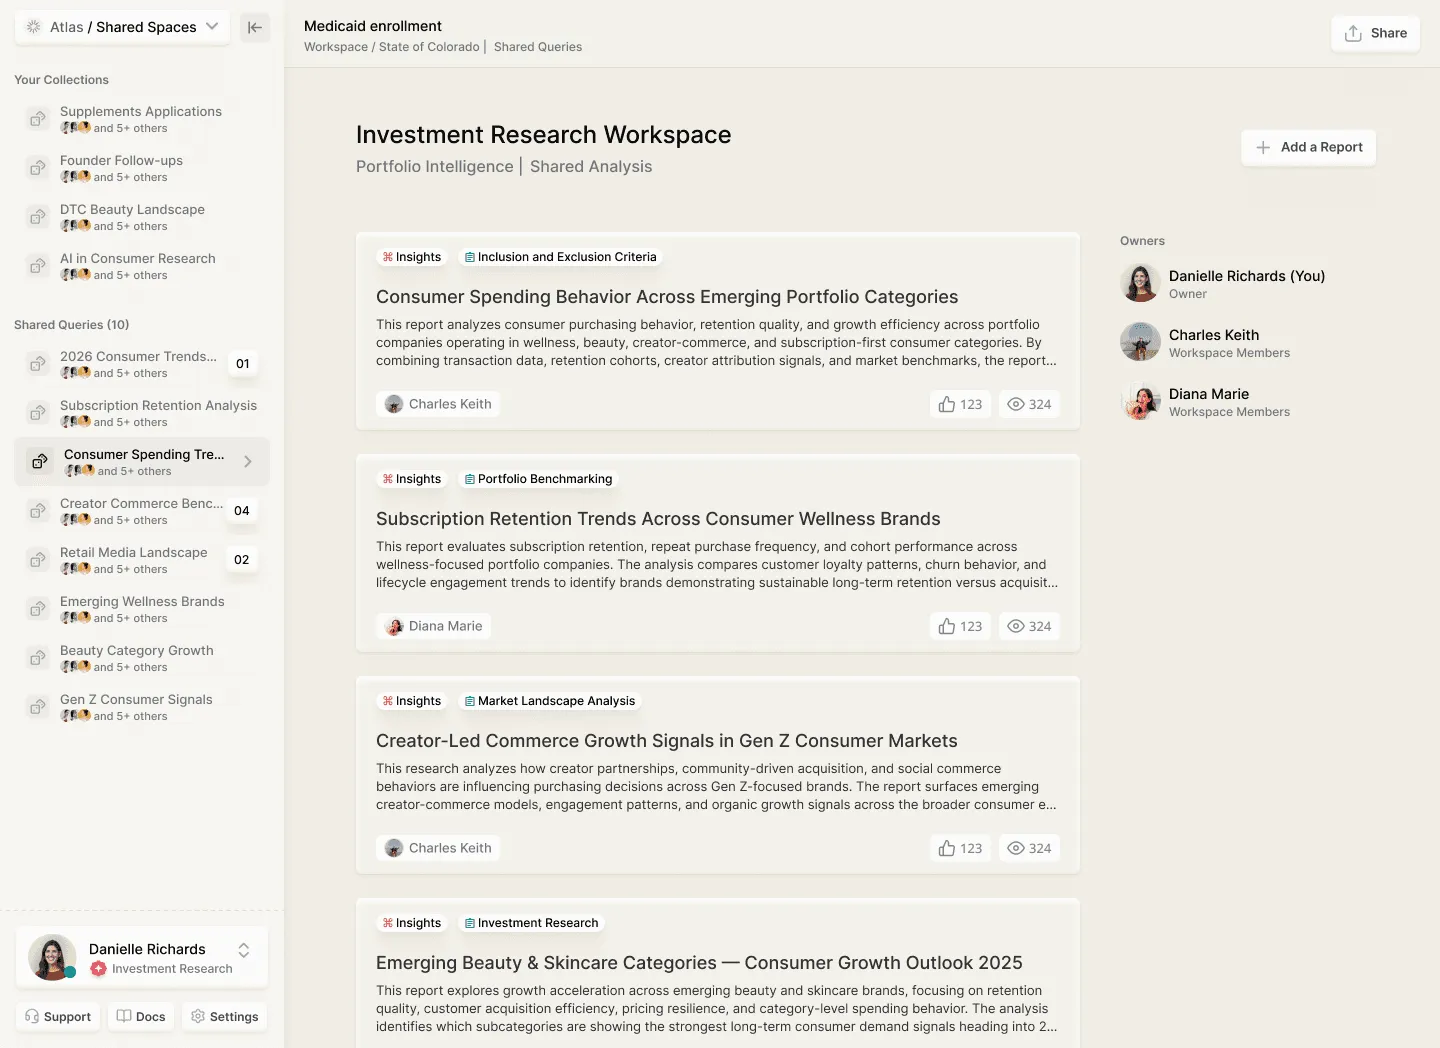Viewport: 1440px width, 1048px height.
Task: Open the Emerging Beauty & Skincare Categories report title
Action: click(699, 963)
